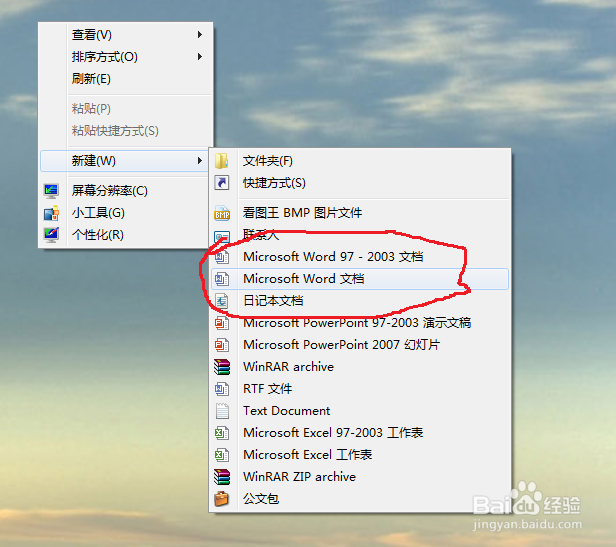Click the monitor icon beside 屏幕分辨率(C)
Image resolution: width=616 pixels, height=547 pixels.
51,191
